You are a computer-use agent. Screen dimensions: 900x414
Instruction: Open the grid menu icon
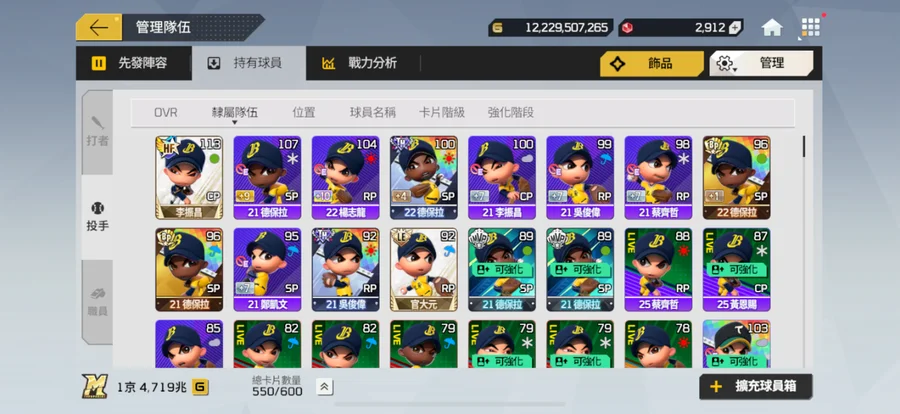pyautogui.click(x=810, y=27)
